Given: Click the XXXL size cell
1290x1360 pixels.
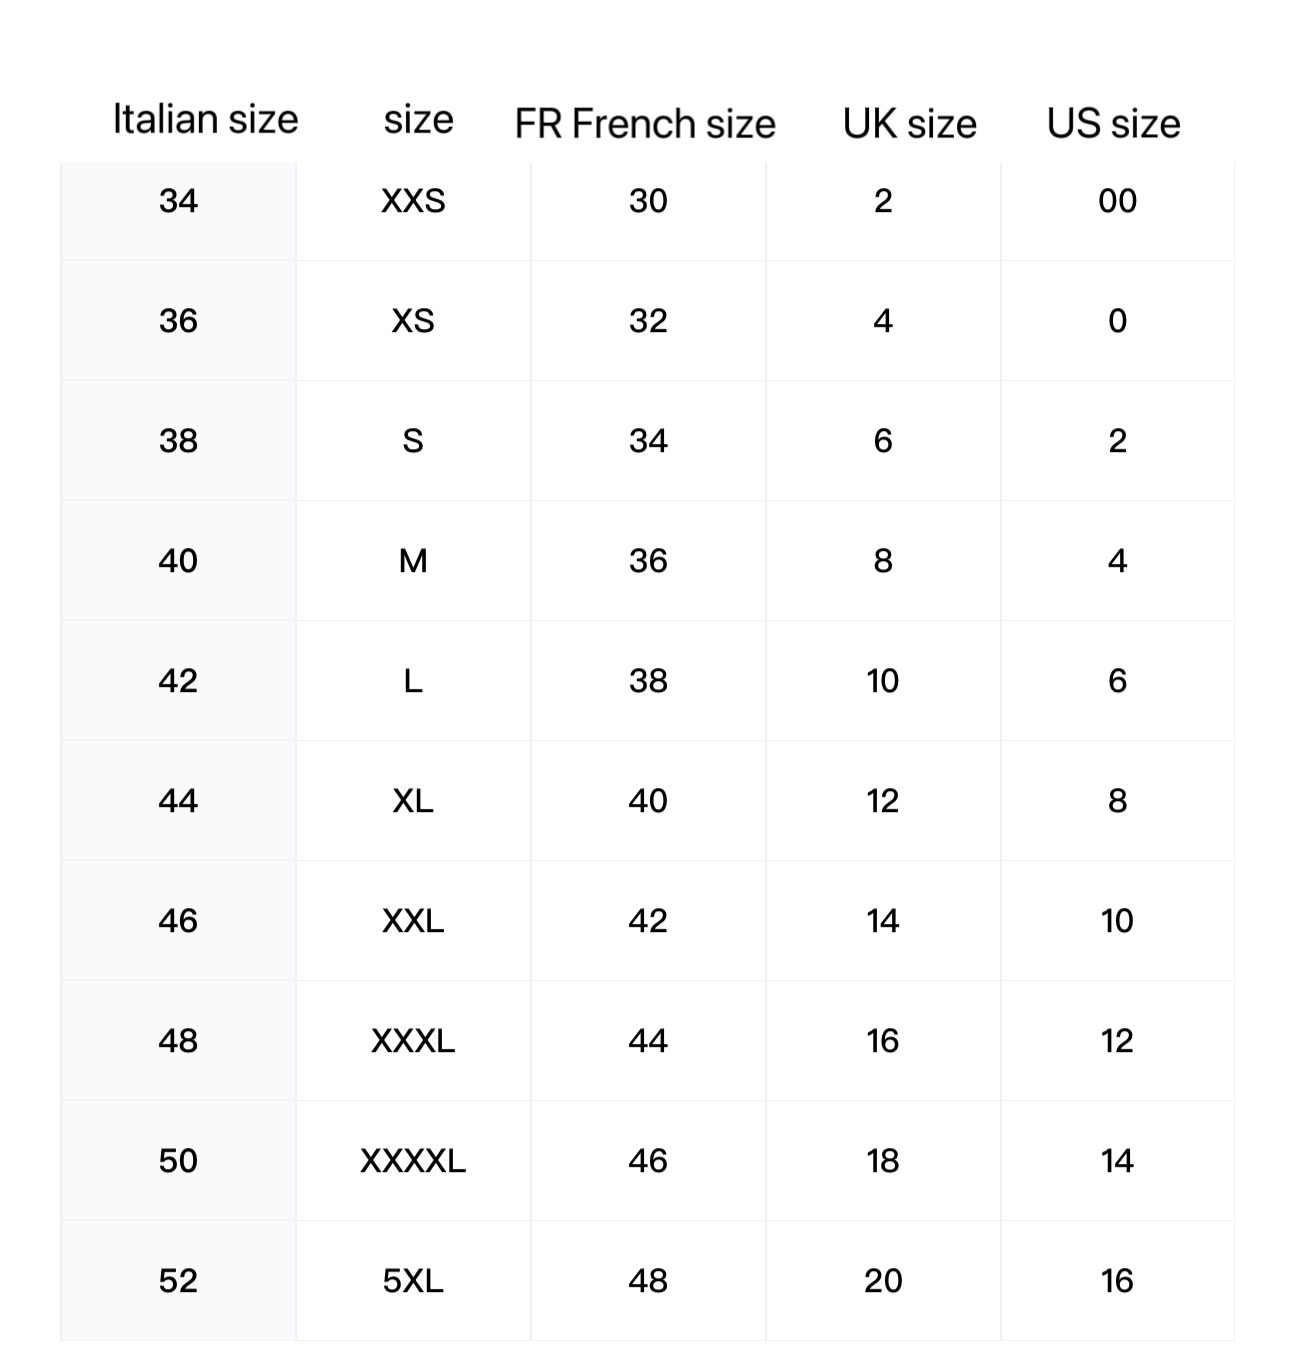Looking at the screenshot, I should (x=413, y=1041).
